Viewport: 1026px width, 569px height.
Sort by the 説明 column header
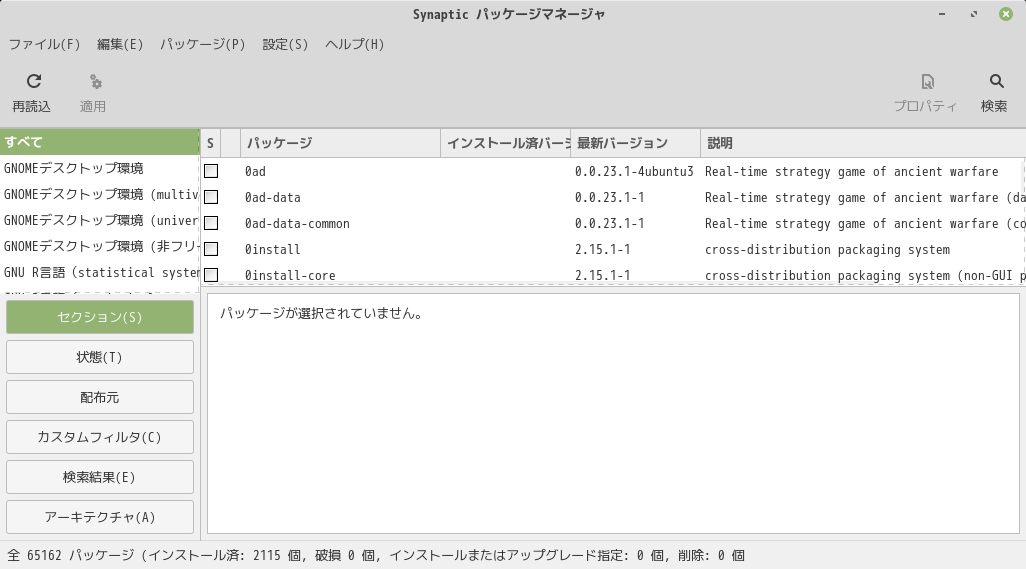click(x=862, y=143)
